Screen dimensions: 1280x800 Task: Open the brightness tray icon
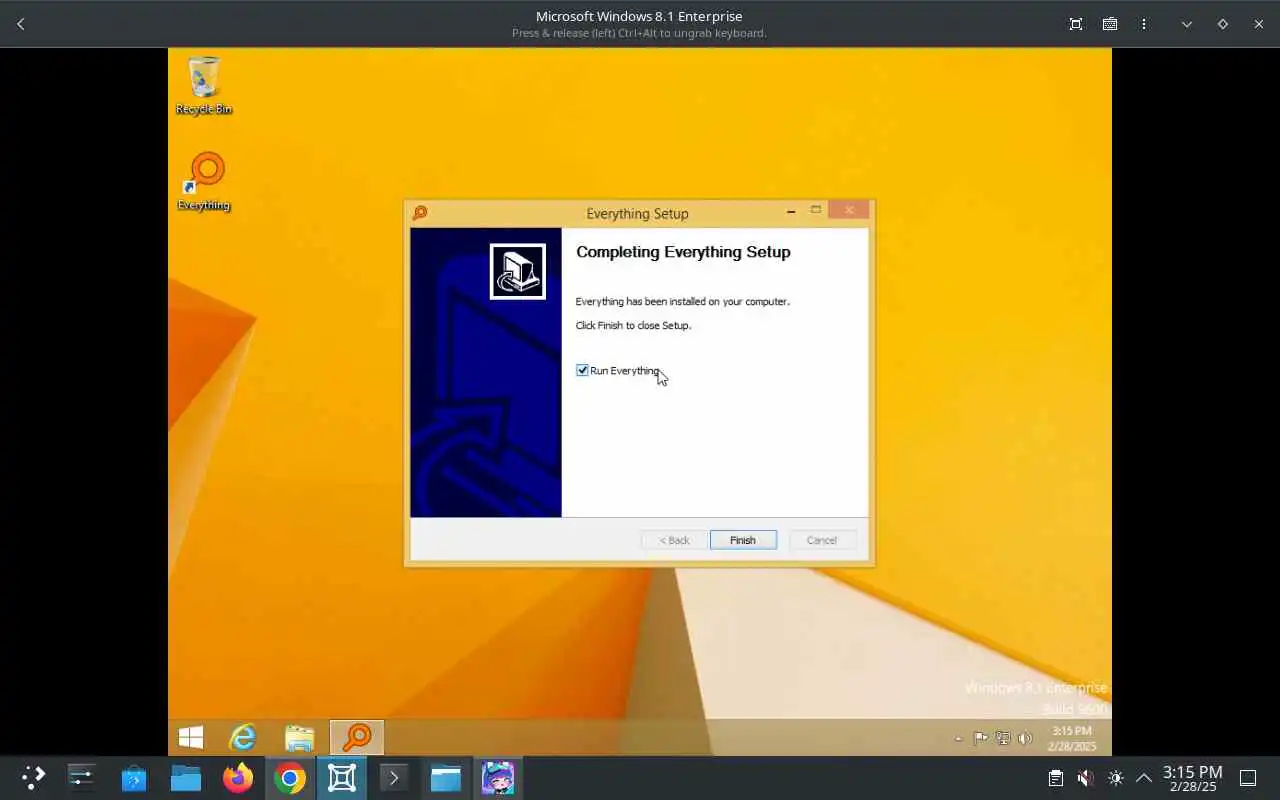point(1116,778)
